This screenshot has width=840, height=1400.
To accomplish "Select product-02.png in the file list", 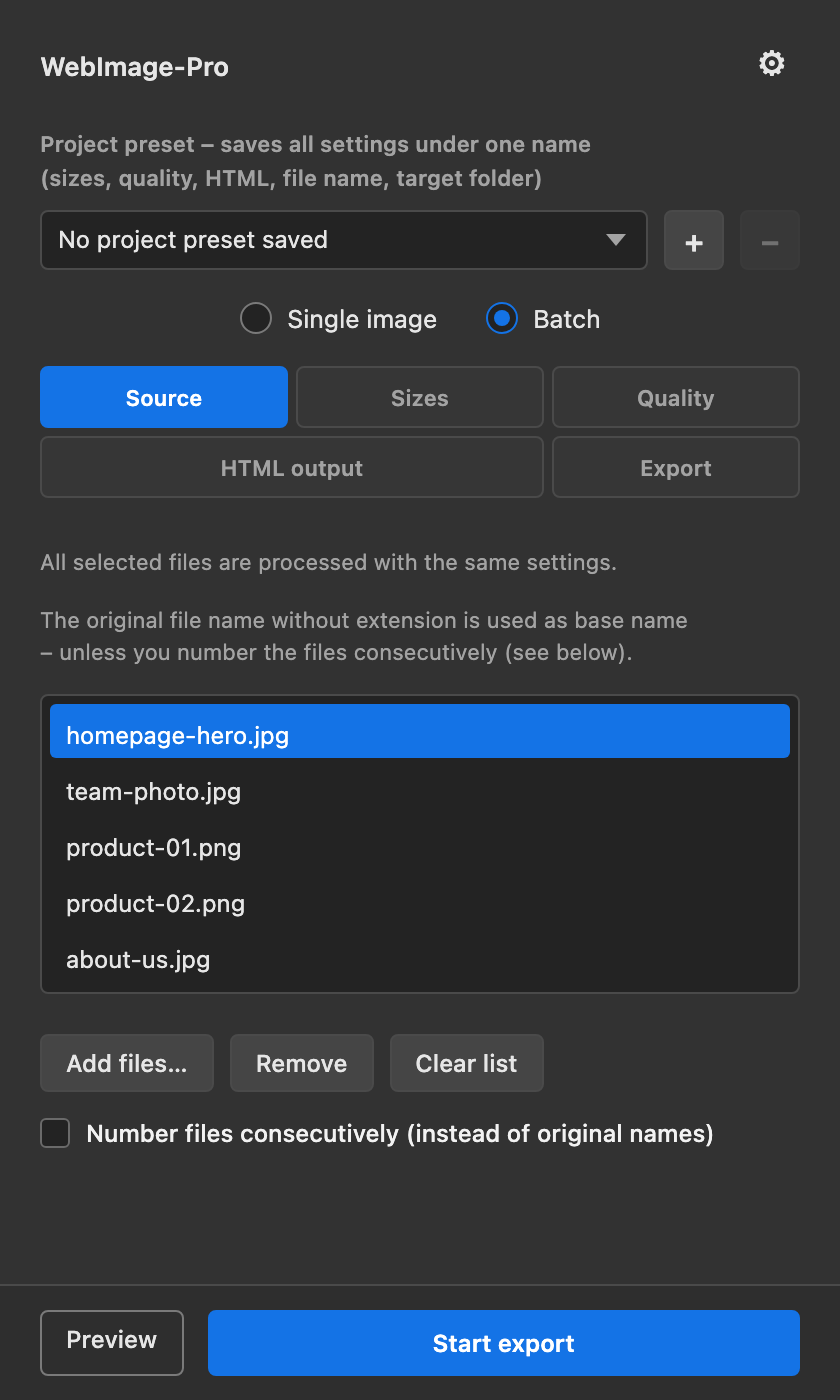I will pos(420,904).
